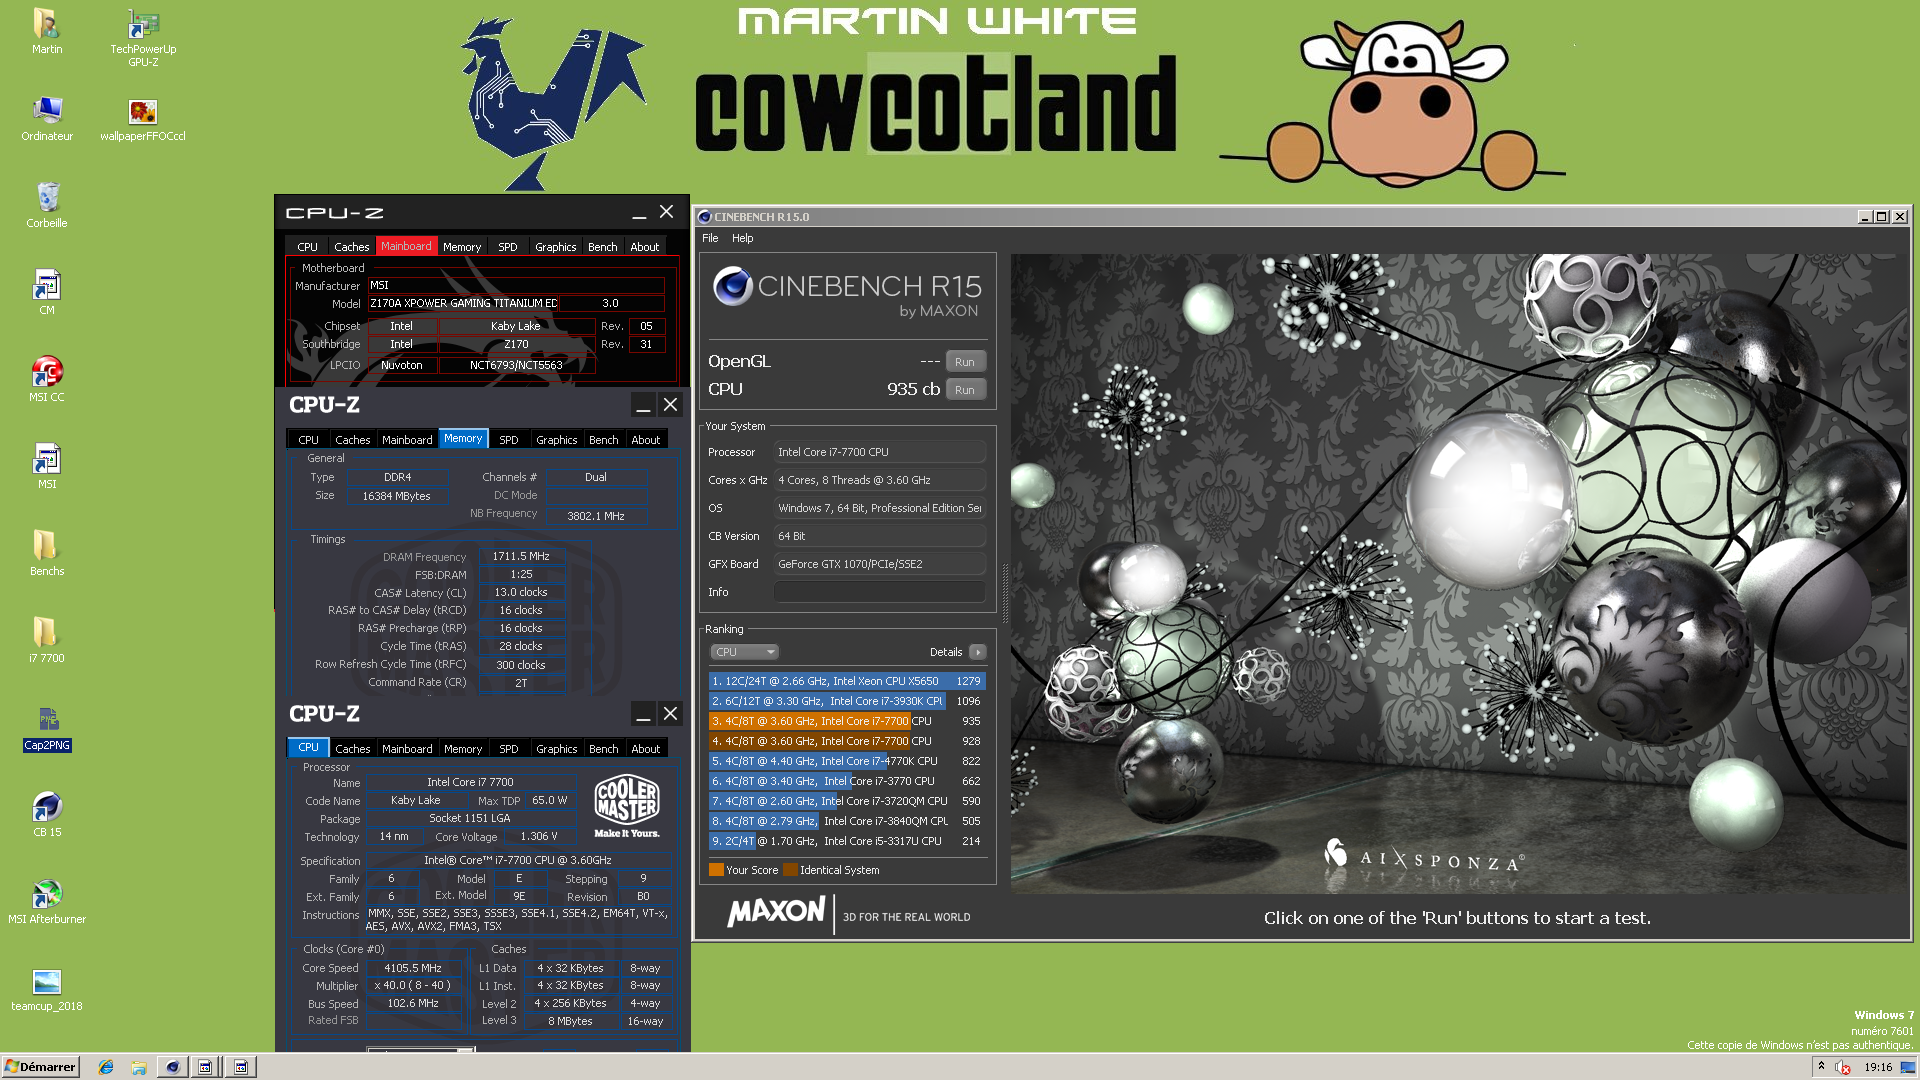
Task: Open the i7 7700 folder icon
Action: click(x=47, y=640)
